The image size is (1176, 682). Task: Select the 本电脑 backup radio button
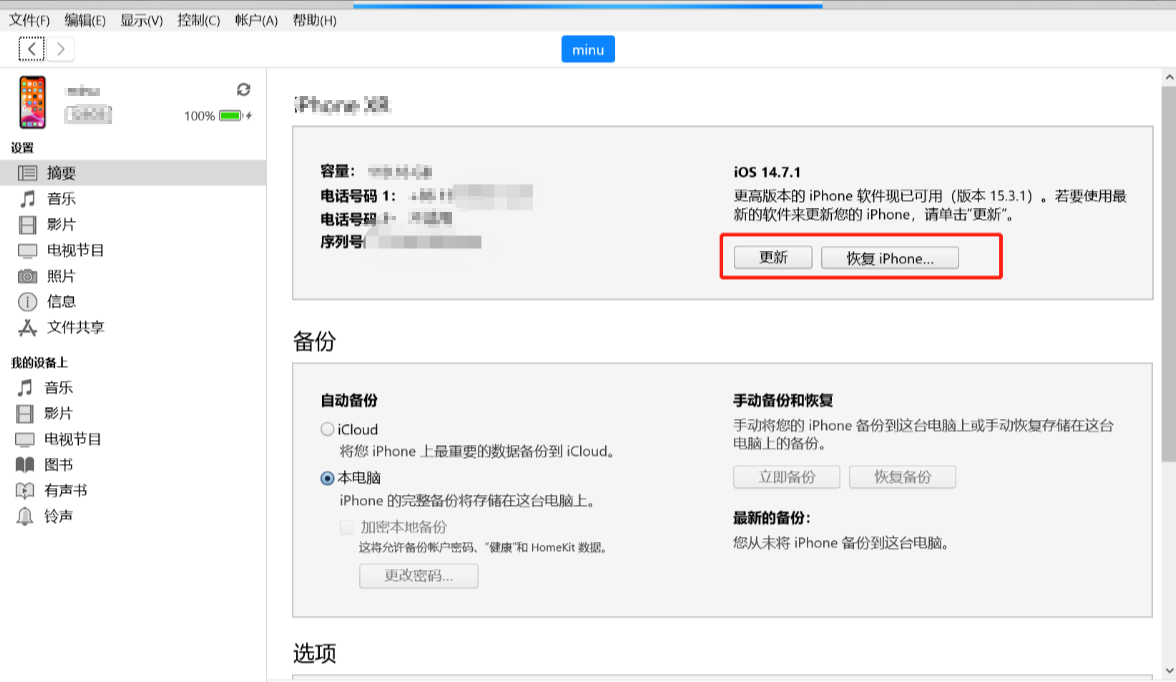tap(327, 478)
